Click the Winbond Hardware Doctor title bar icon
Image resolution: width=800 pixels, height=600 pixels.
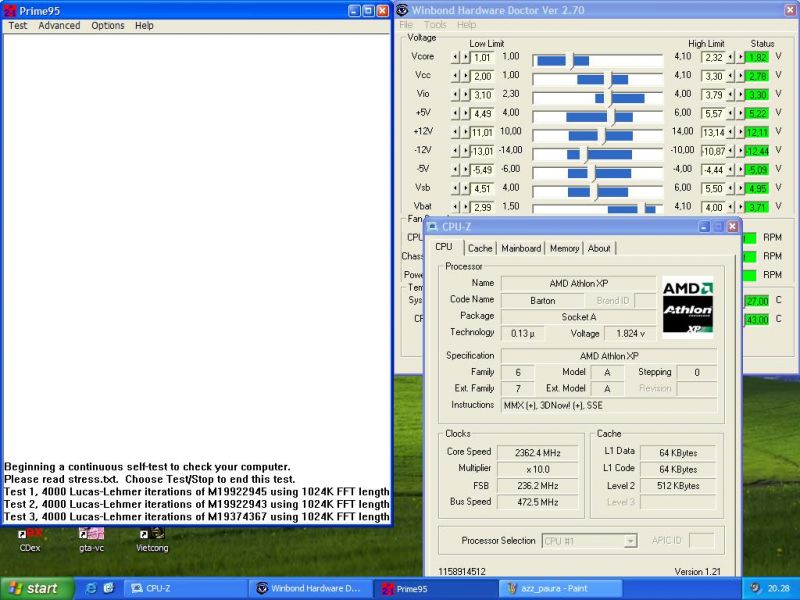point(403,10)
